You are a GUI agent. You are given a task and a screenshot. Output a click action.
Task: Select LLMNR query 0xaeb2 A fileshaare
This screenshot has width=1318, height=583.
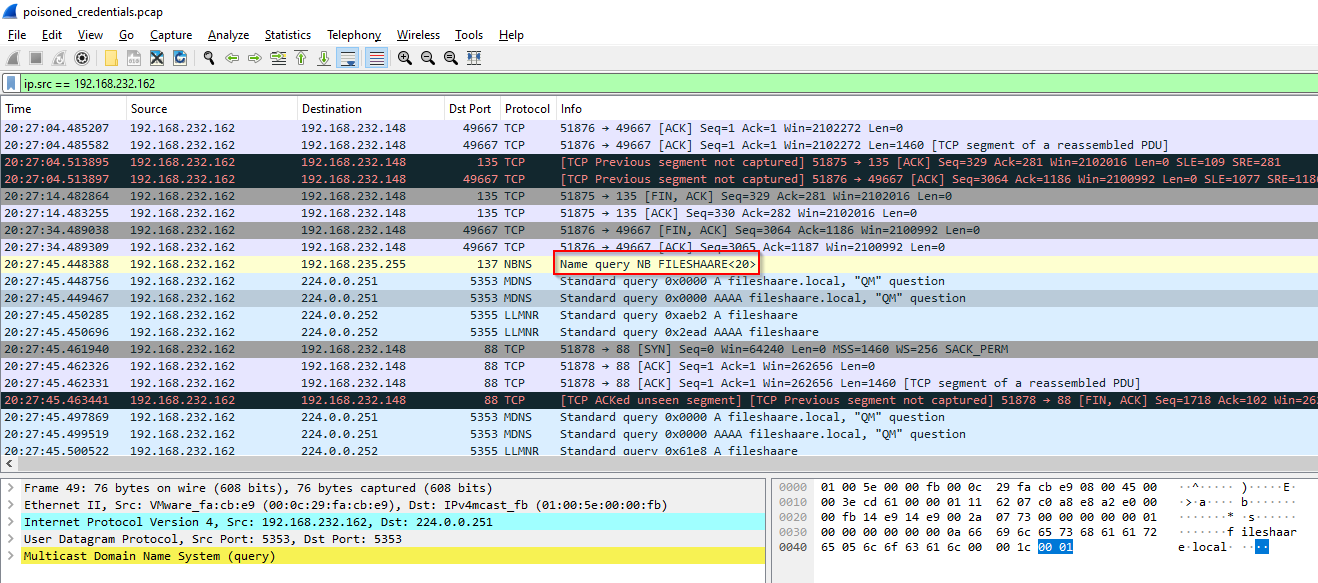(x=659, y=315)
